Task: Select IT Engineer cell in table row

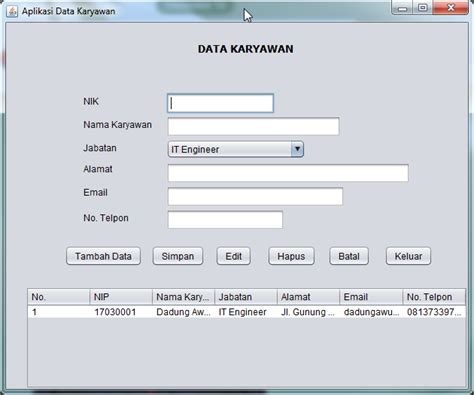Action: pos(246,312)
